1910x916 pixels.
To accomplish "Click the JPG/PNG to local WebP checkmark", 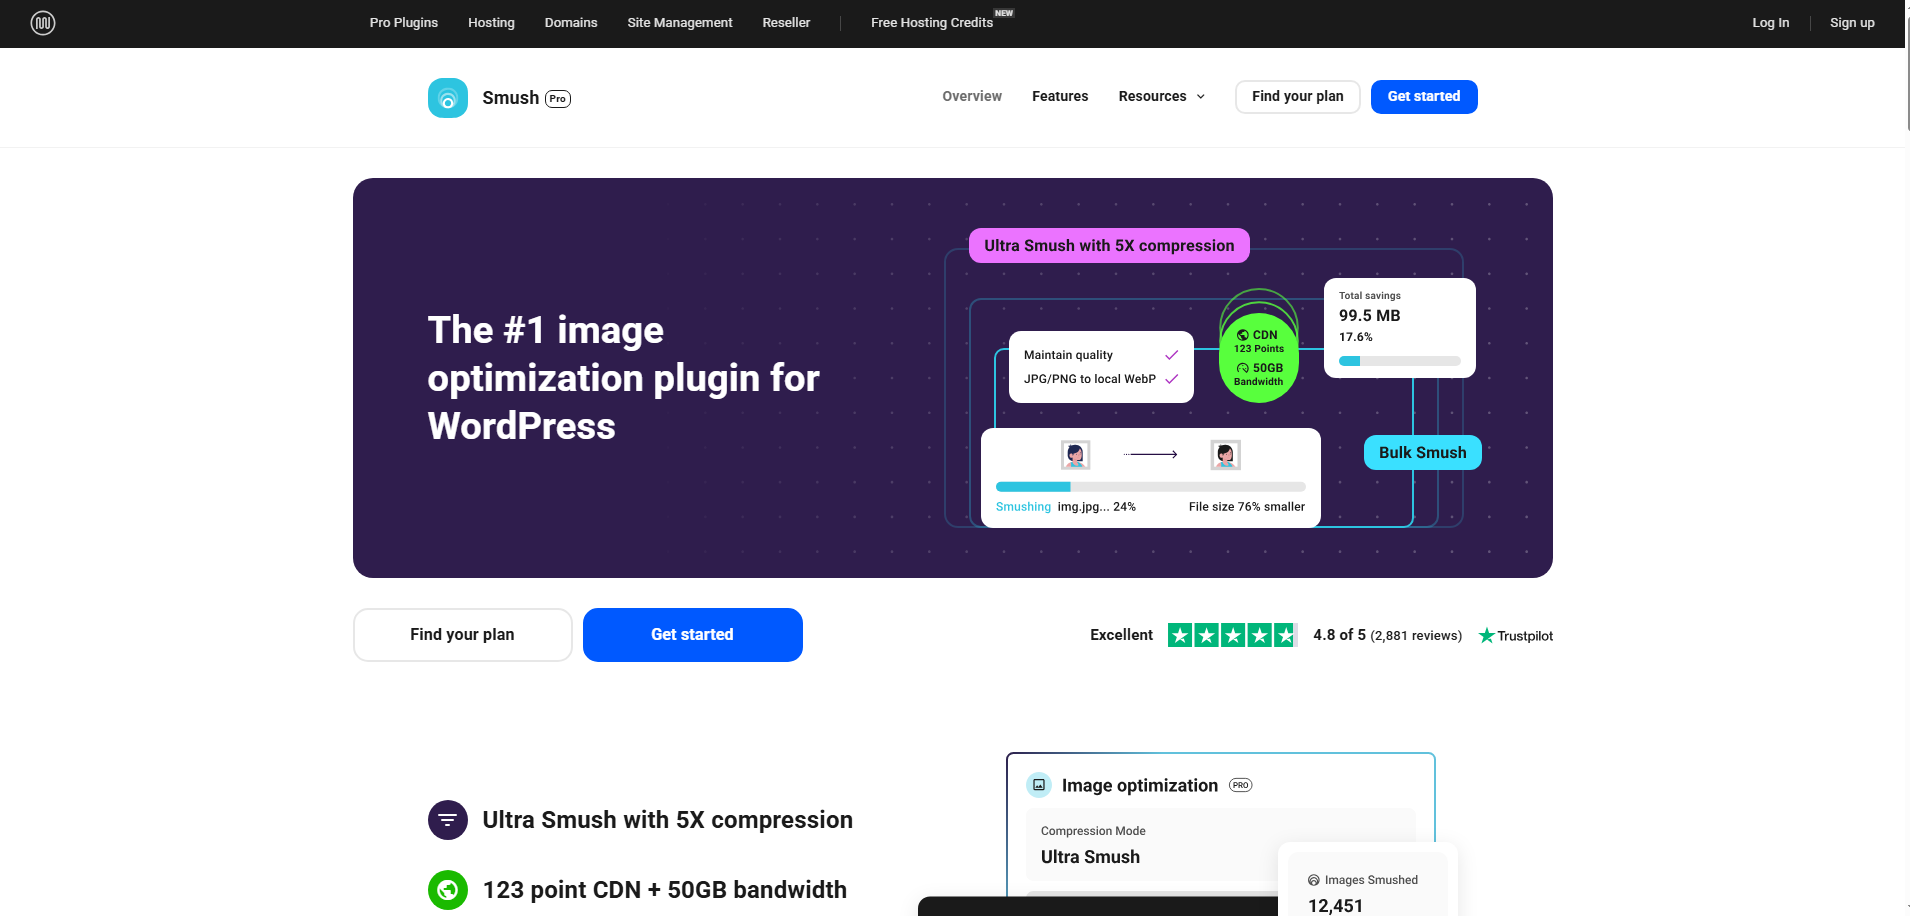I will (1171, 379).
